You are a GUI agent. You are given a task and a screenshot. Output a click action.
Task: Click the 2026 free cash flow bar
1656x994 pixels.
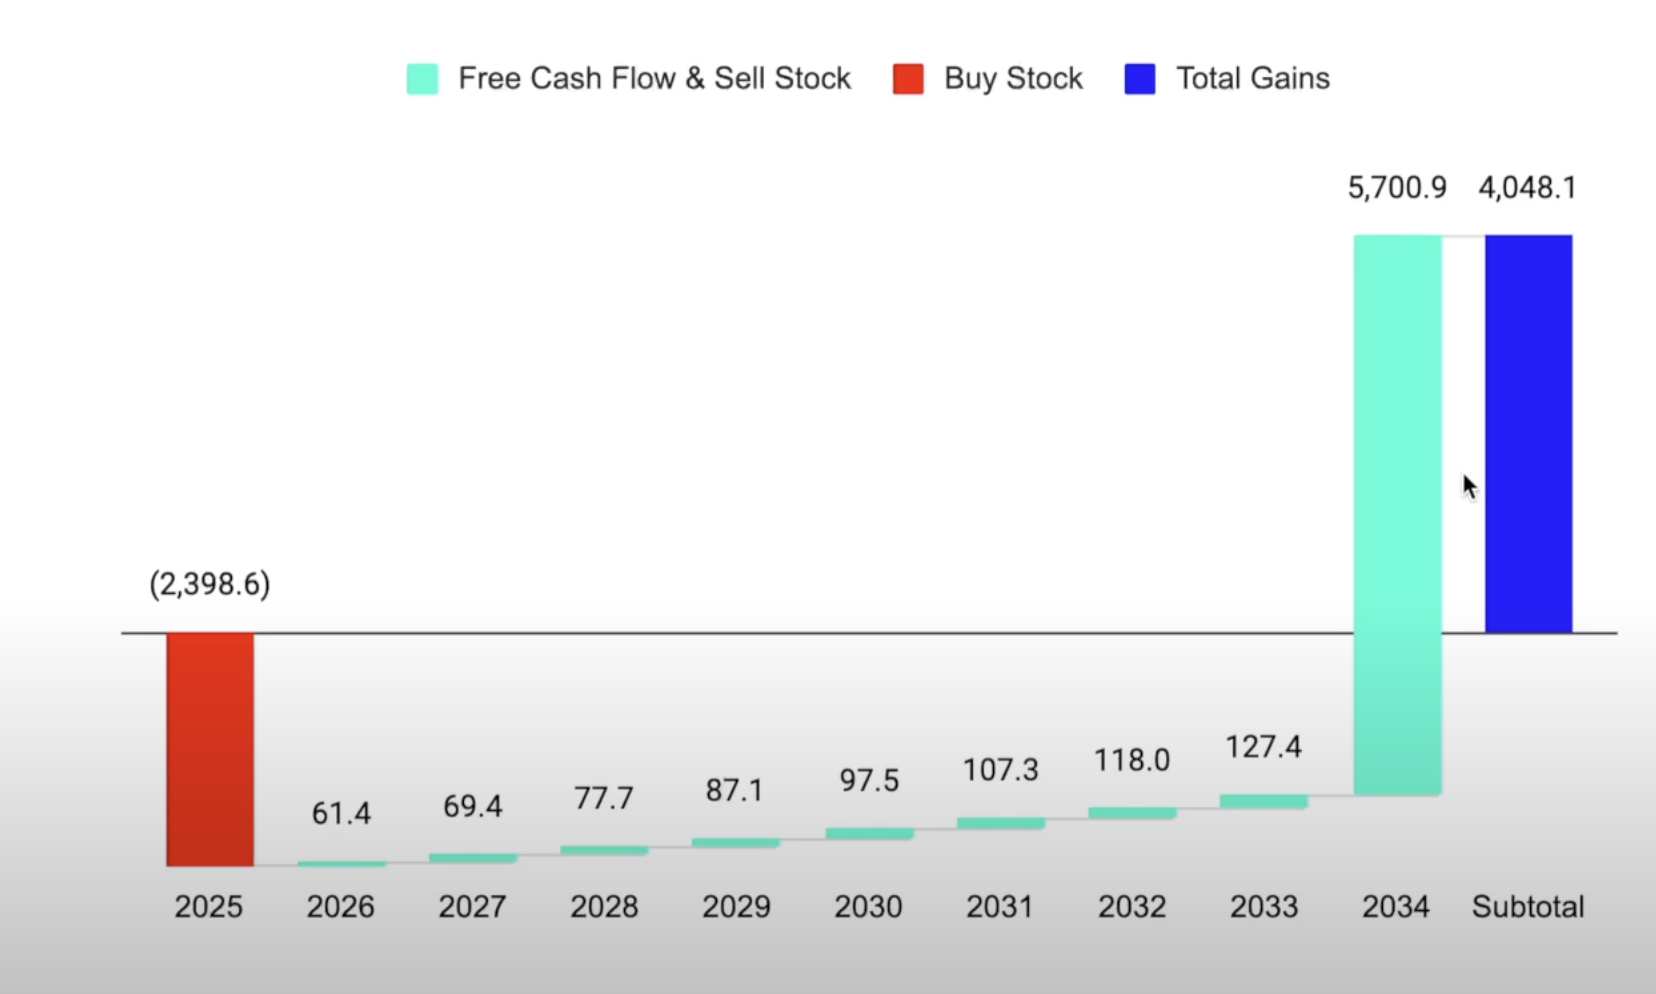342,863
